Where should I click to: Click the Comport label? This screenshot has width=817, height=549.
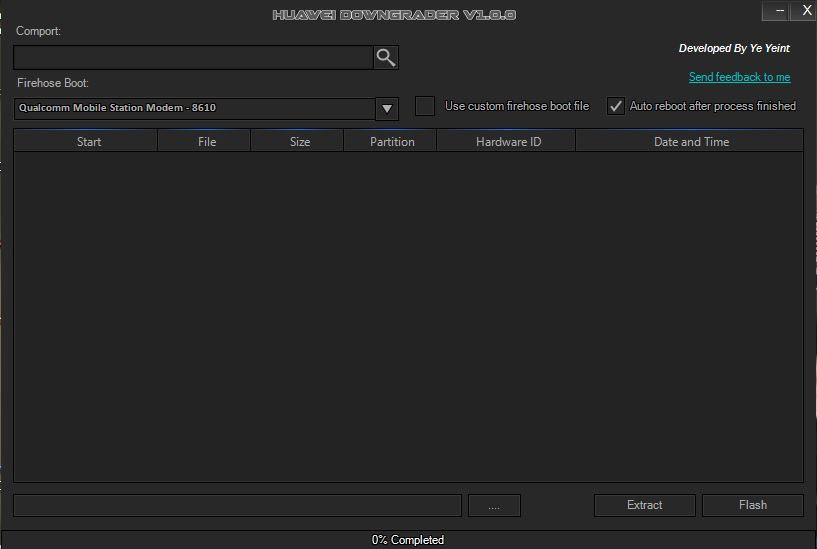pos(38,31)
